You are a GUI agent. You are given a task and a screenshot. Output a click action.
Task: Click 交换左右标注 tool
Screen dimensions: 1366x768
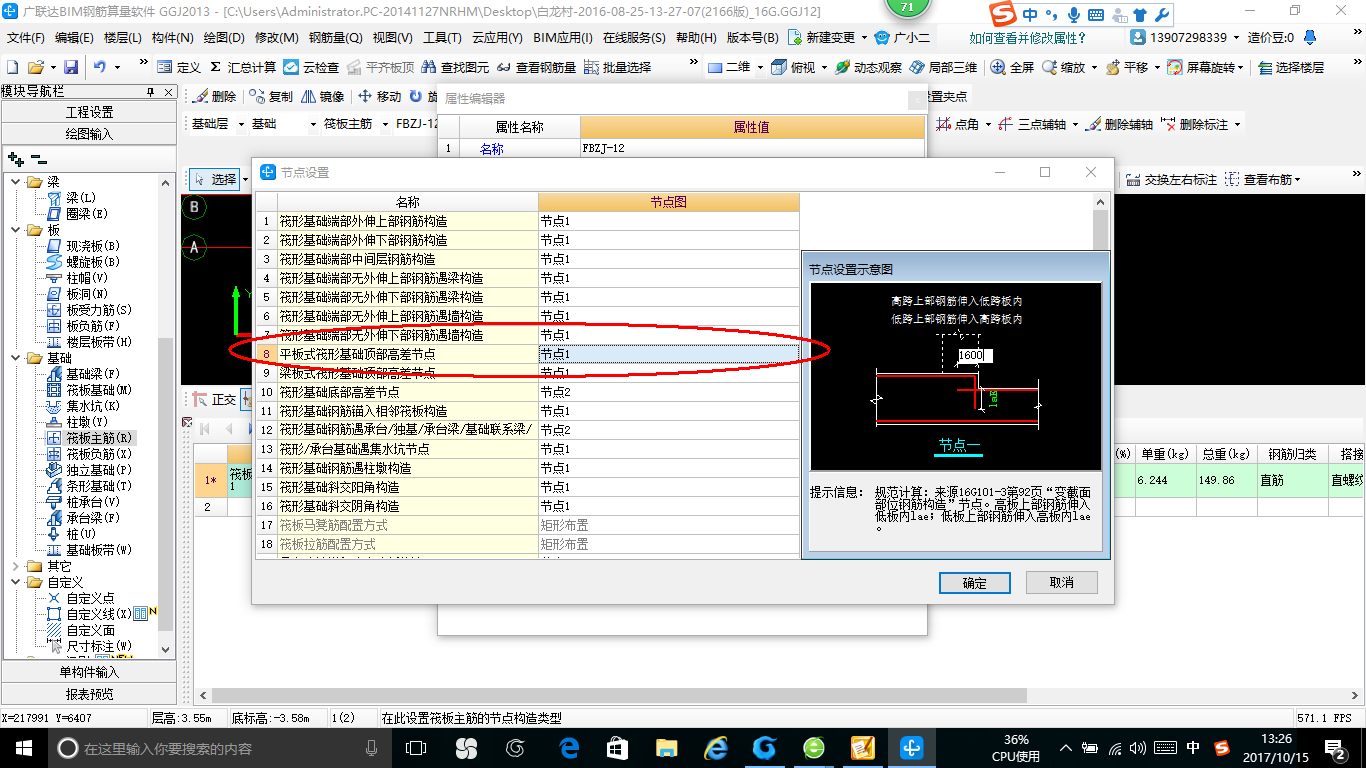pos(1171,180)
